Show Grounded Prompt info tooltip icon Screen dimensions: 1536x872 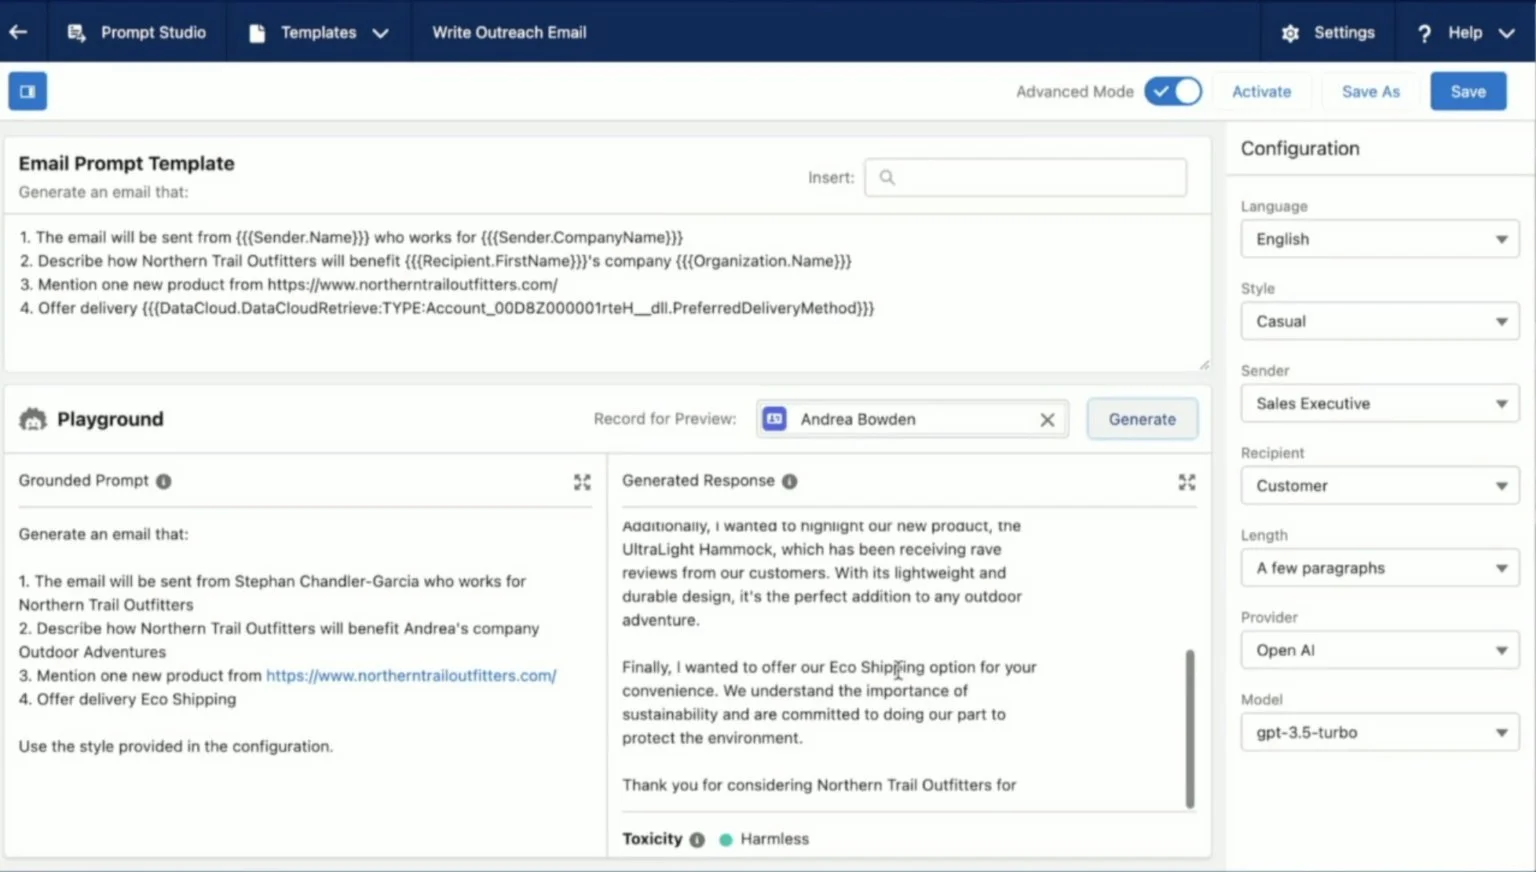coord(164,481)
